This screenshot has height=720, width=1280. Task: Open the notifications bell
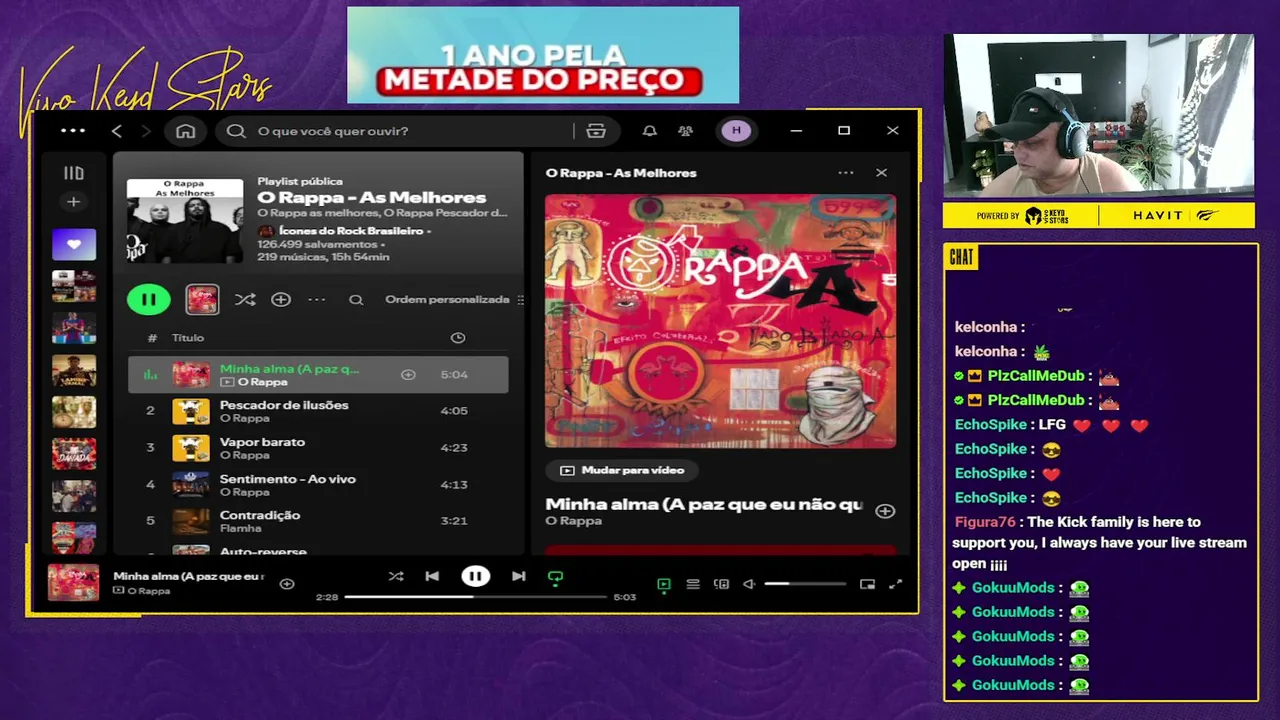click(650, 131)
